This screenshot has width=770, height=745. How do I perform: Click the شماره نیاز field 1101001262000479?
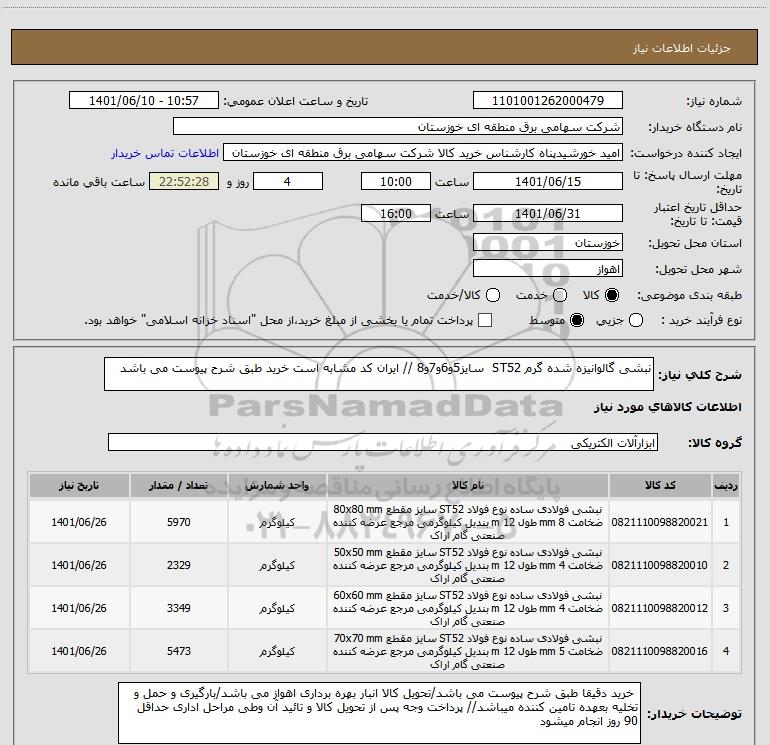(x=548, y=101)
